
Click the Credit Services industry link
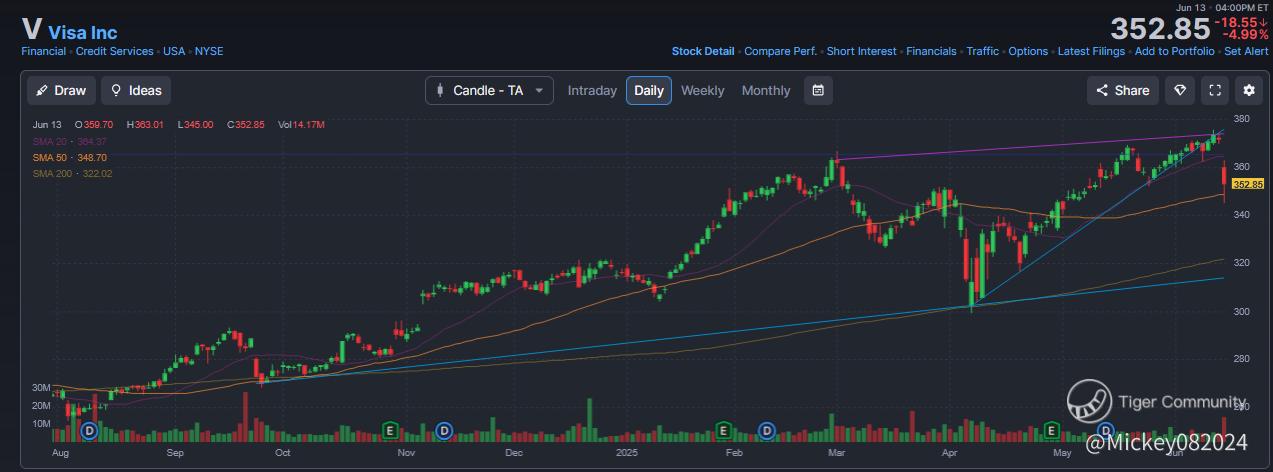coord(115,51)
